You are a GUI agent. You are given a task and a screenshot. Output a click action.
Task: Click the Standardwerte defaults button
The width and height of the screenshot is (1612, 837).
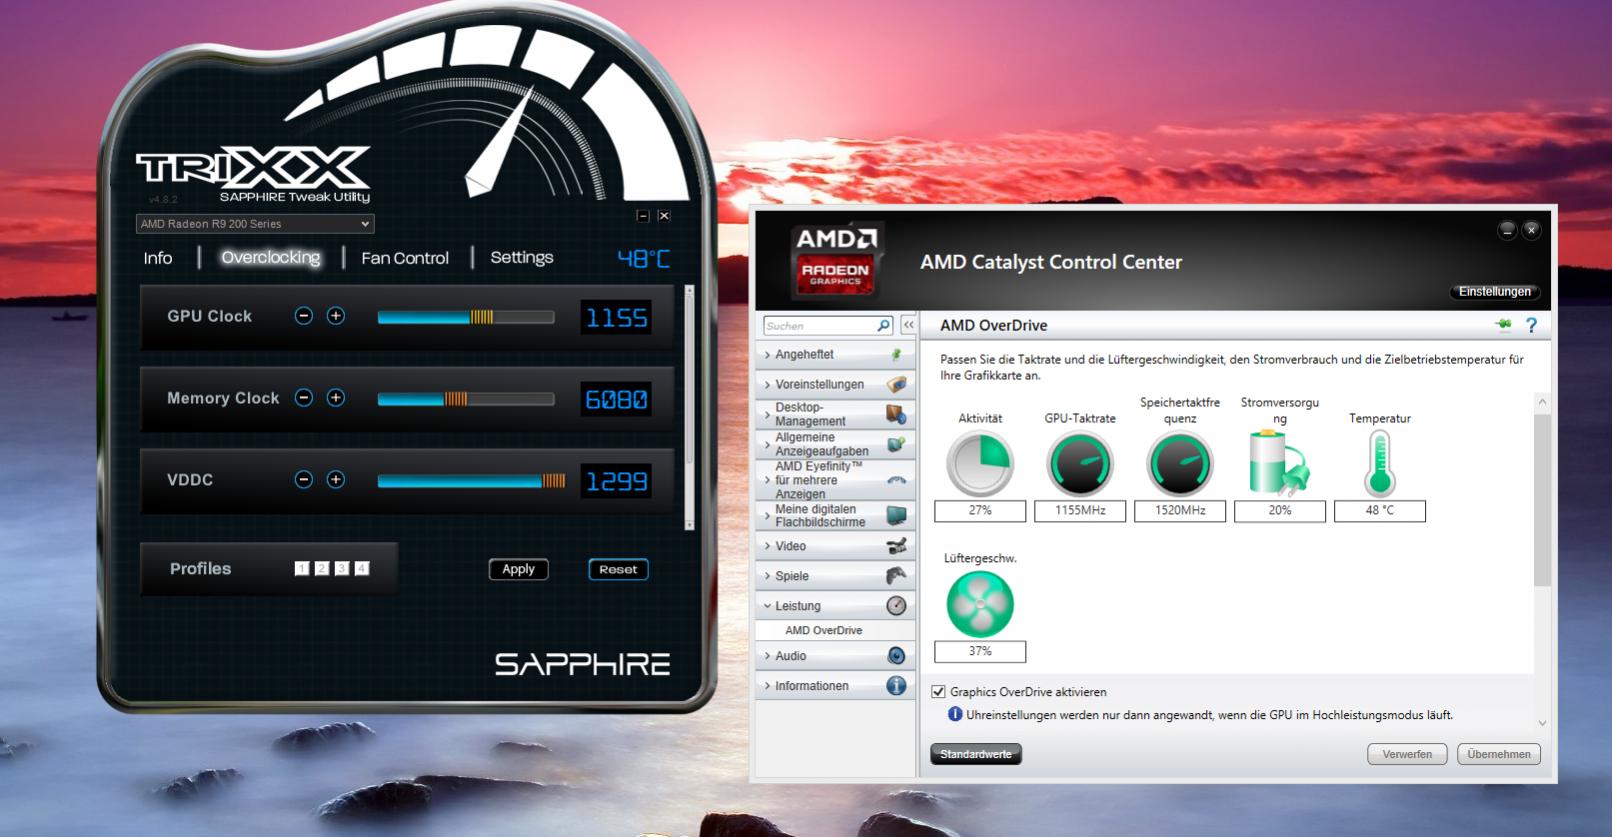(976, 754)
